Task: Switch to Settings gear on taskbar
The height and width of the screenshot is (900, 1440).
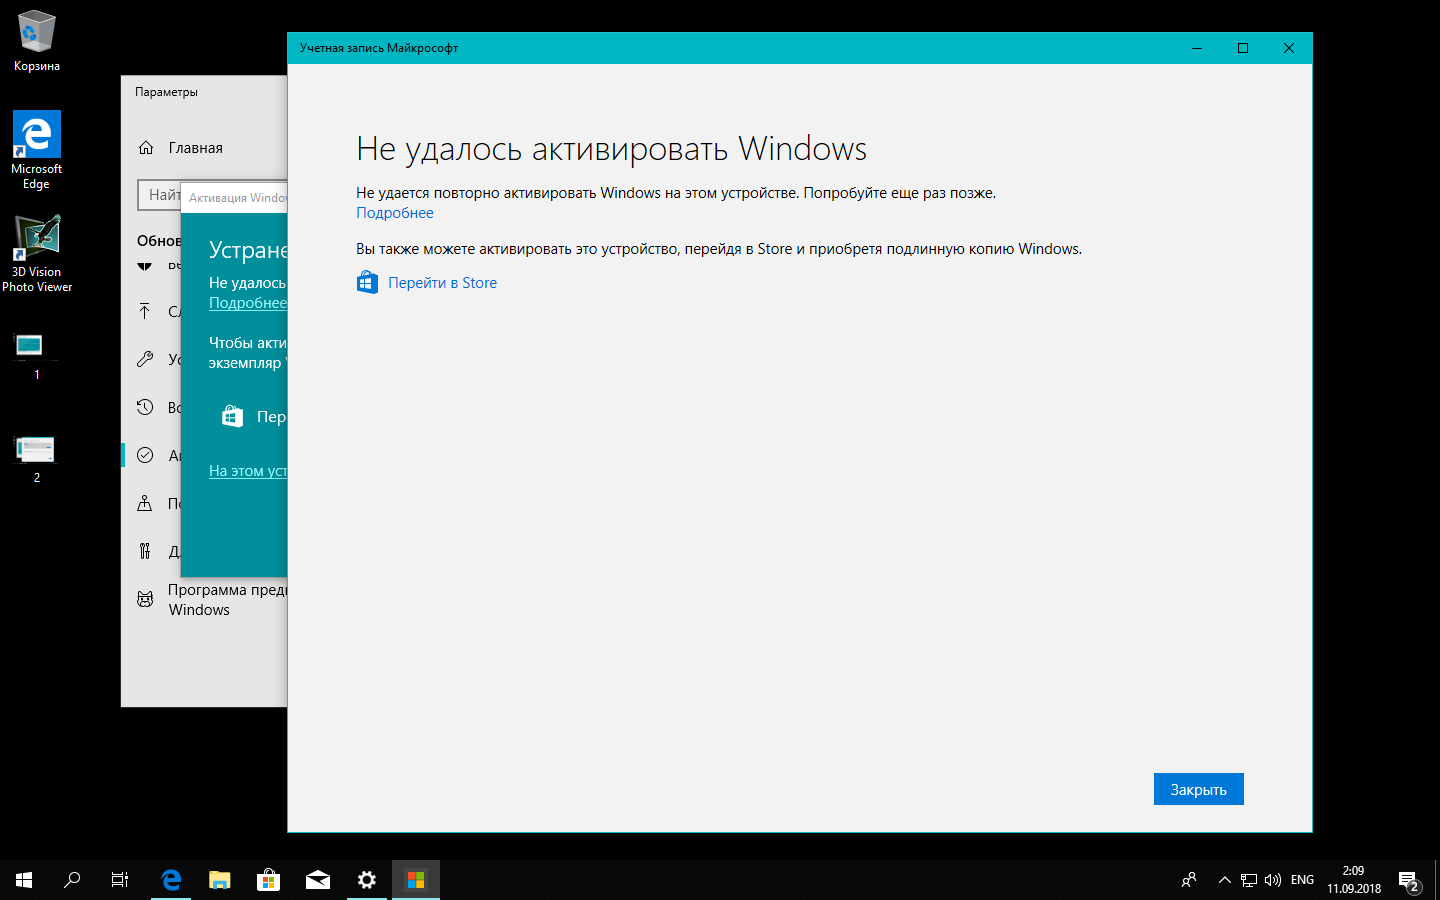Action: [367, 880]
